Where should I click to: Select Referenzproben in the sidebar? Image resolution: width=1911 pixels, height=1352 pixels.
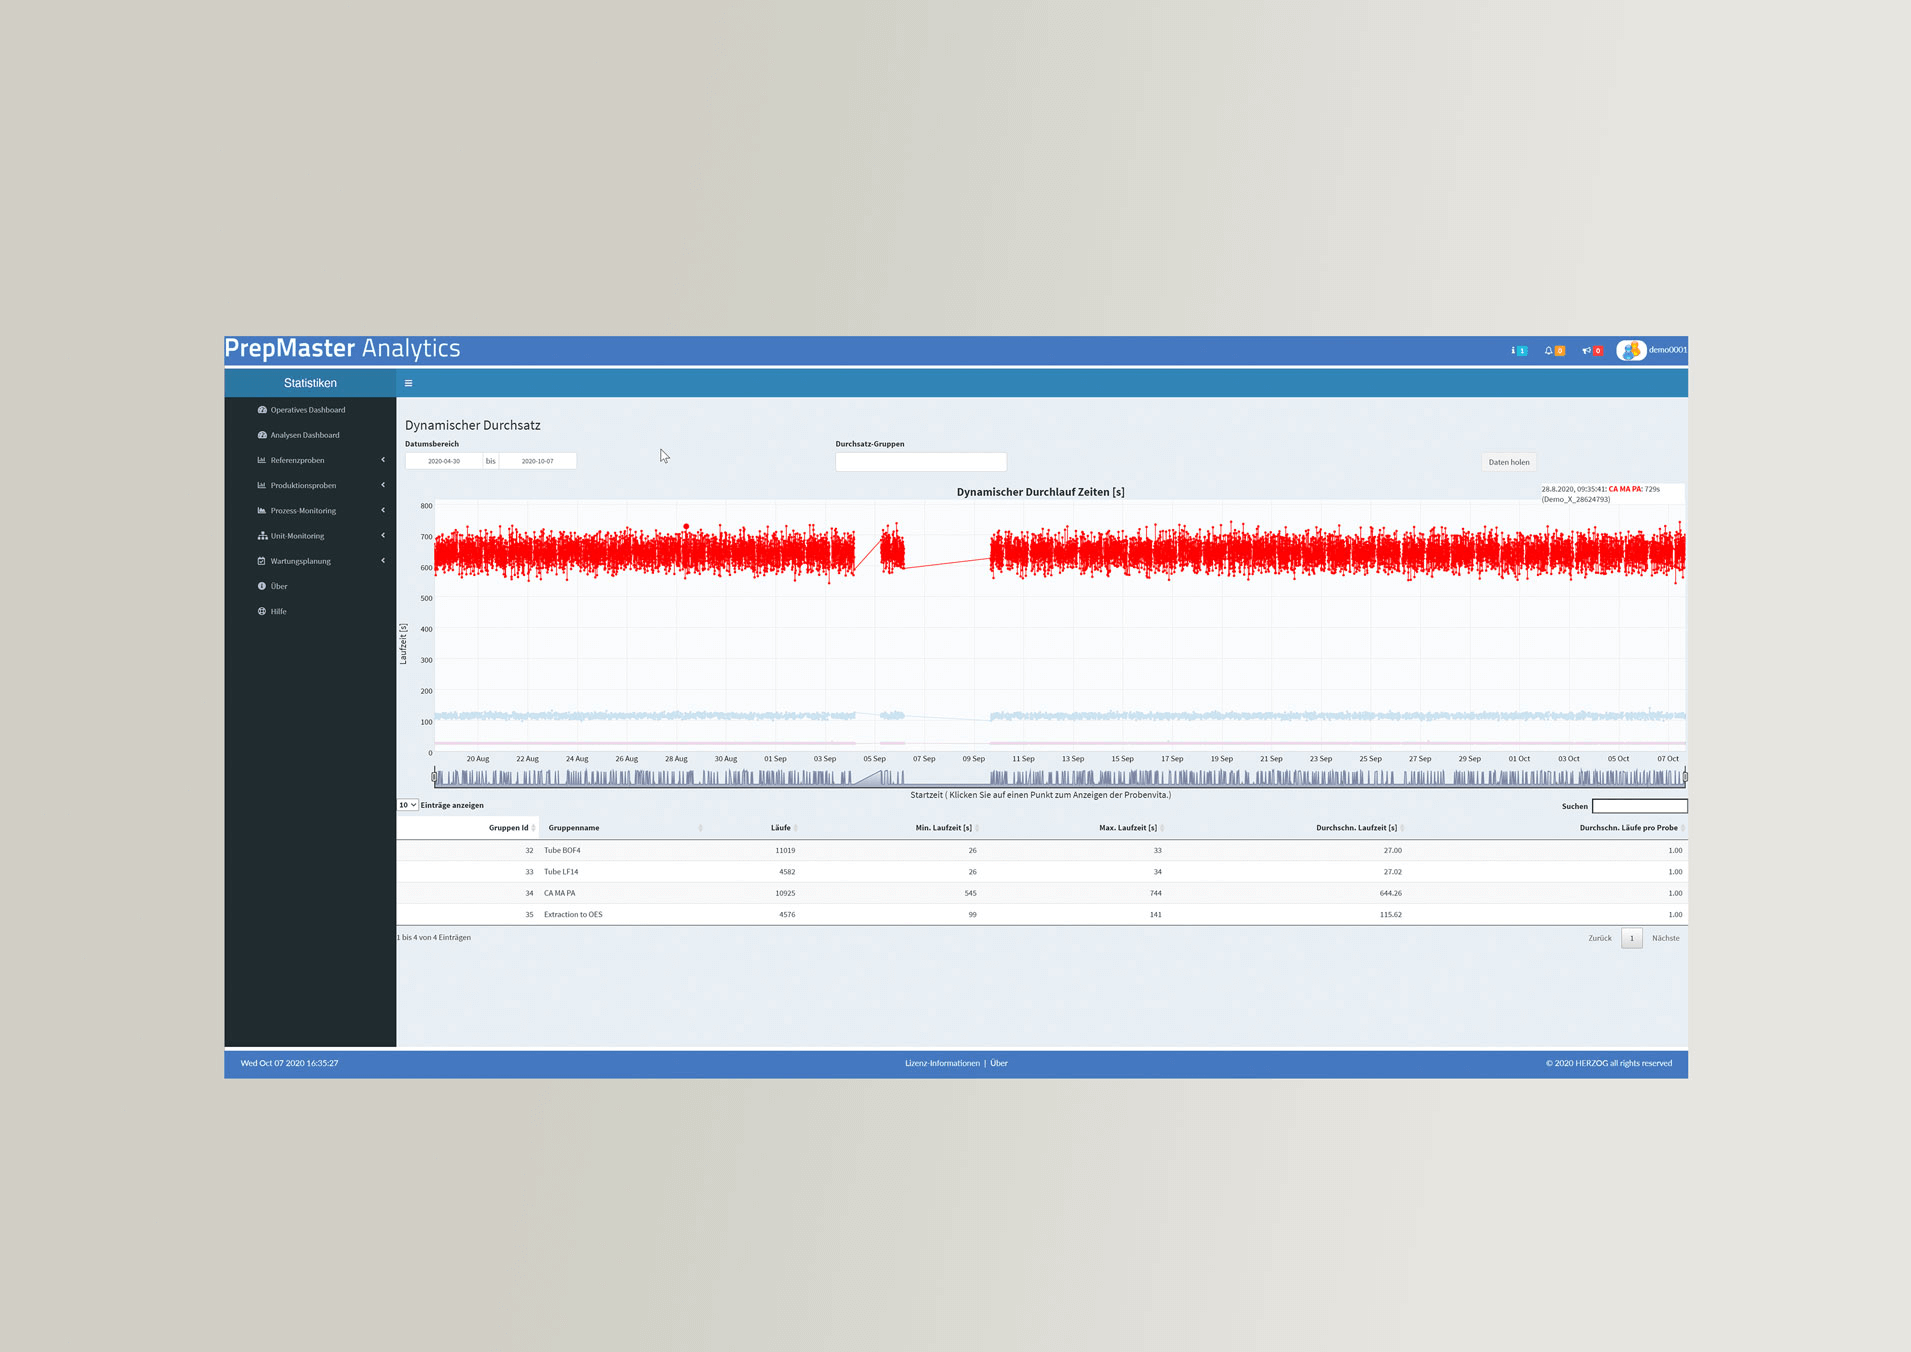point(297,460)
